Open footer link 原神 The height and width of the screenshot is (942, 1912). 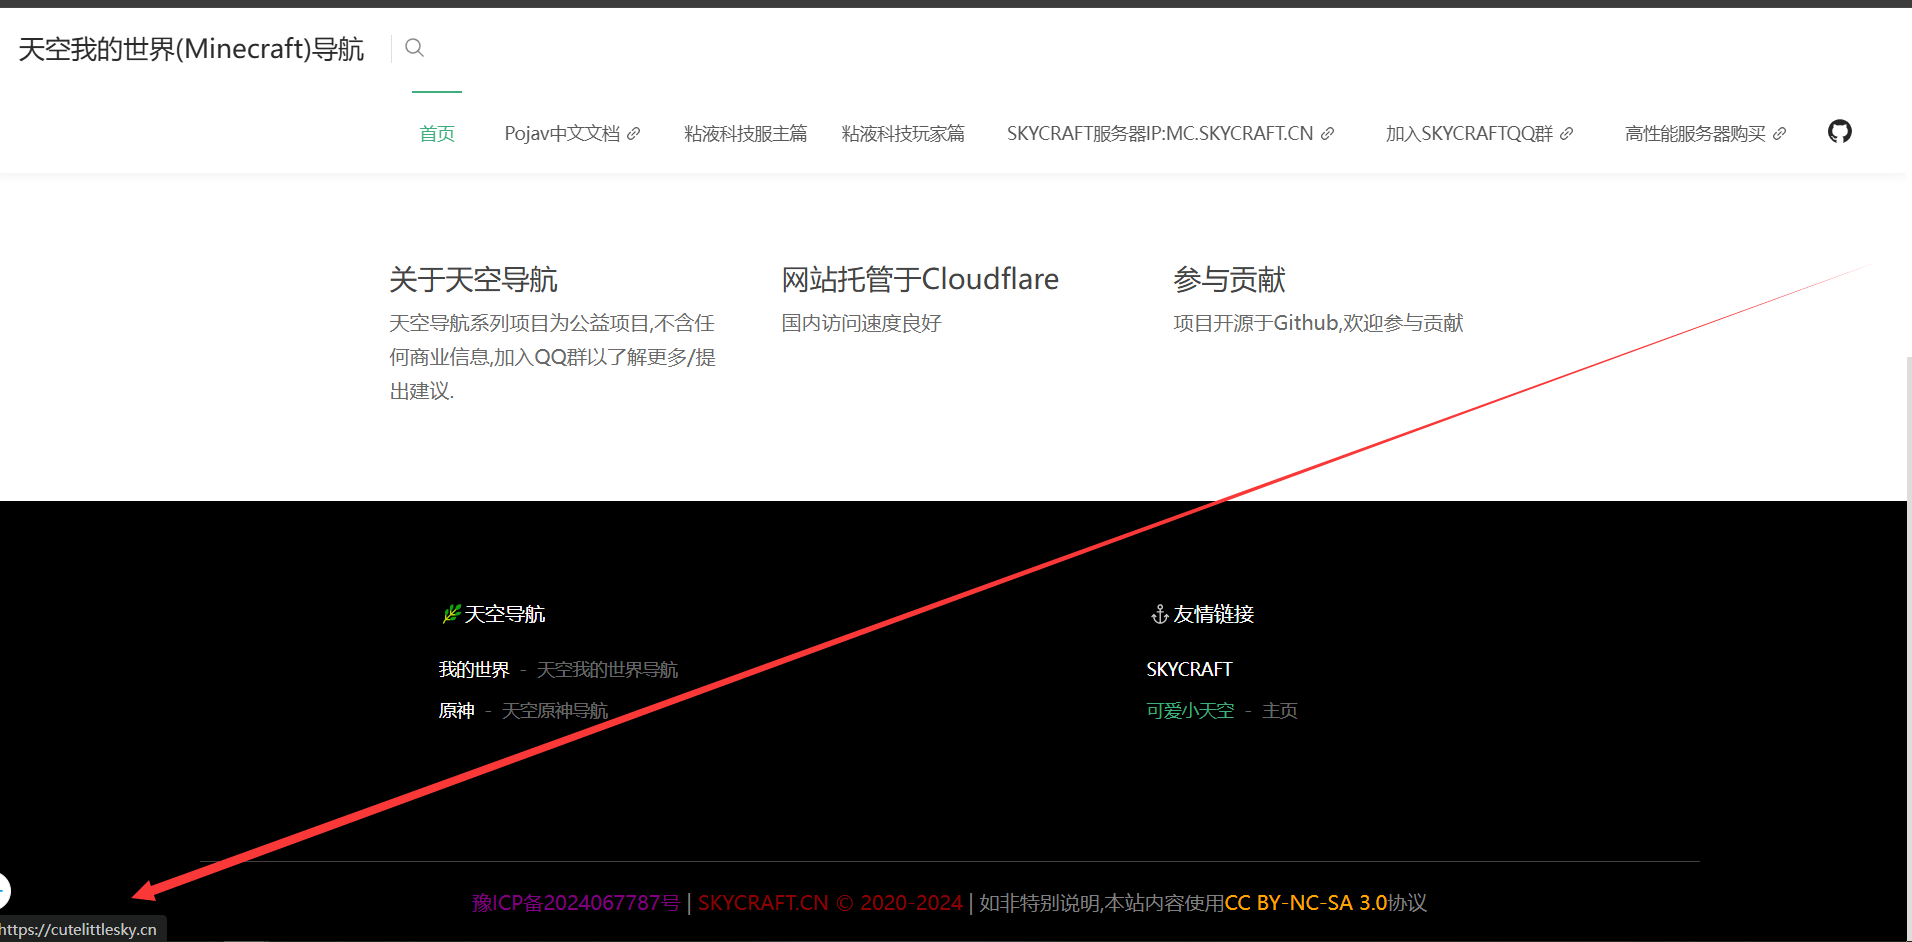tap(456, 711)
